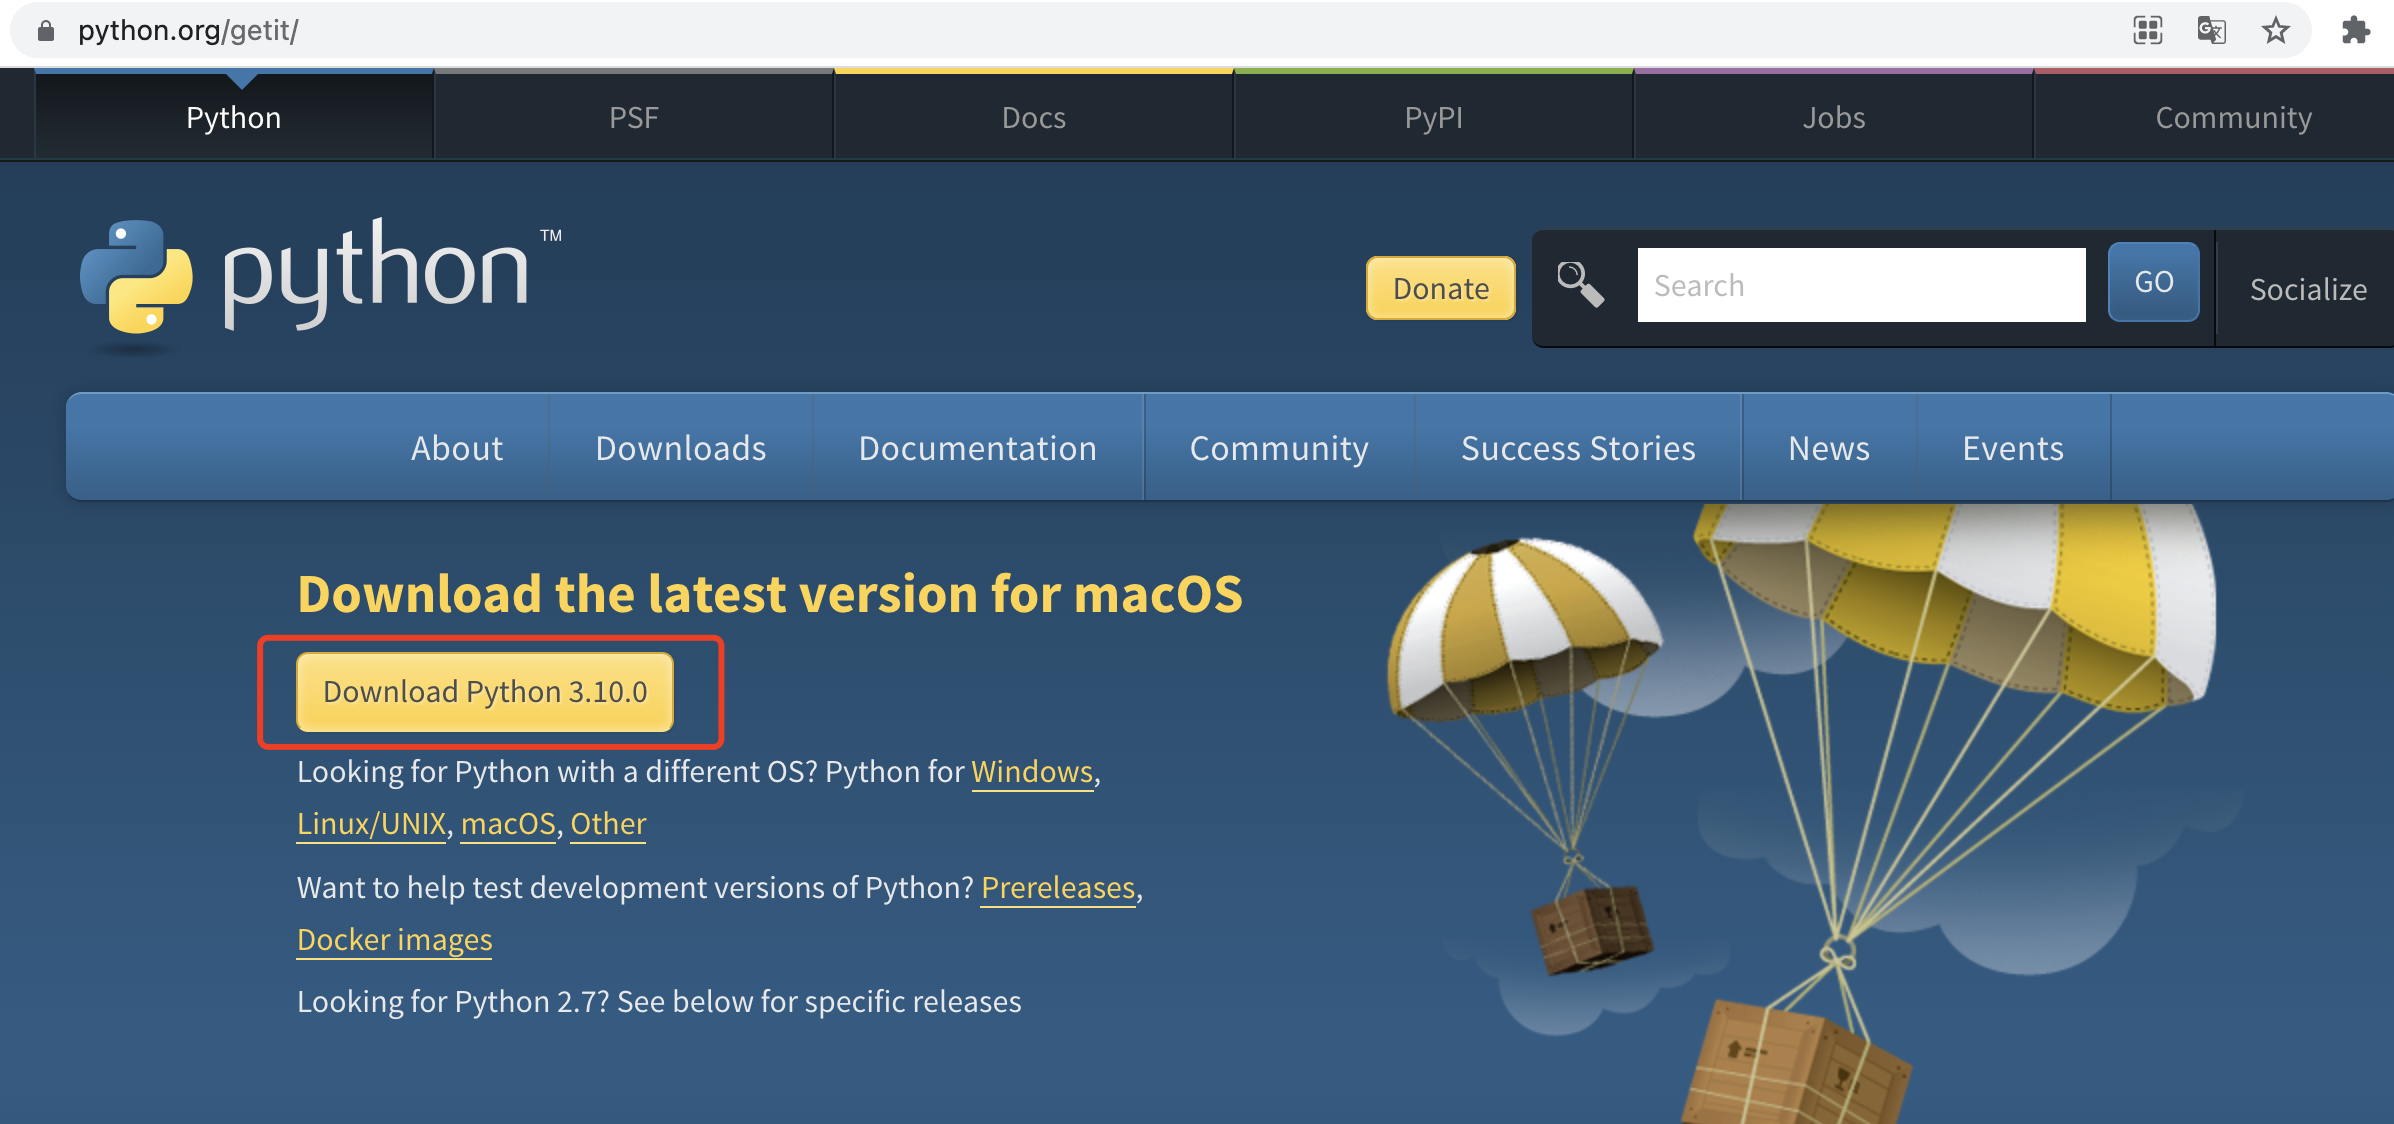Open the Other platforms link
The width and height of the screenshot is (2394, 1124).
608,824
